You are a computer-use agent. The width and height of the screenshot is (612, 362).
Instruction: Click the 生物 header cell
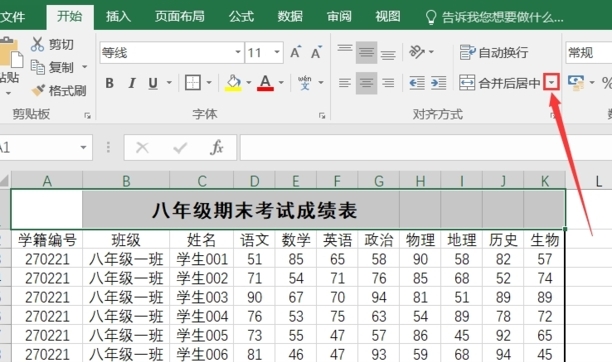point(544,240)
